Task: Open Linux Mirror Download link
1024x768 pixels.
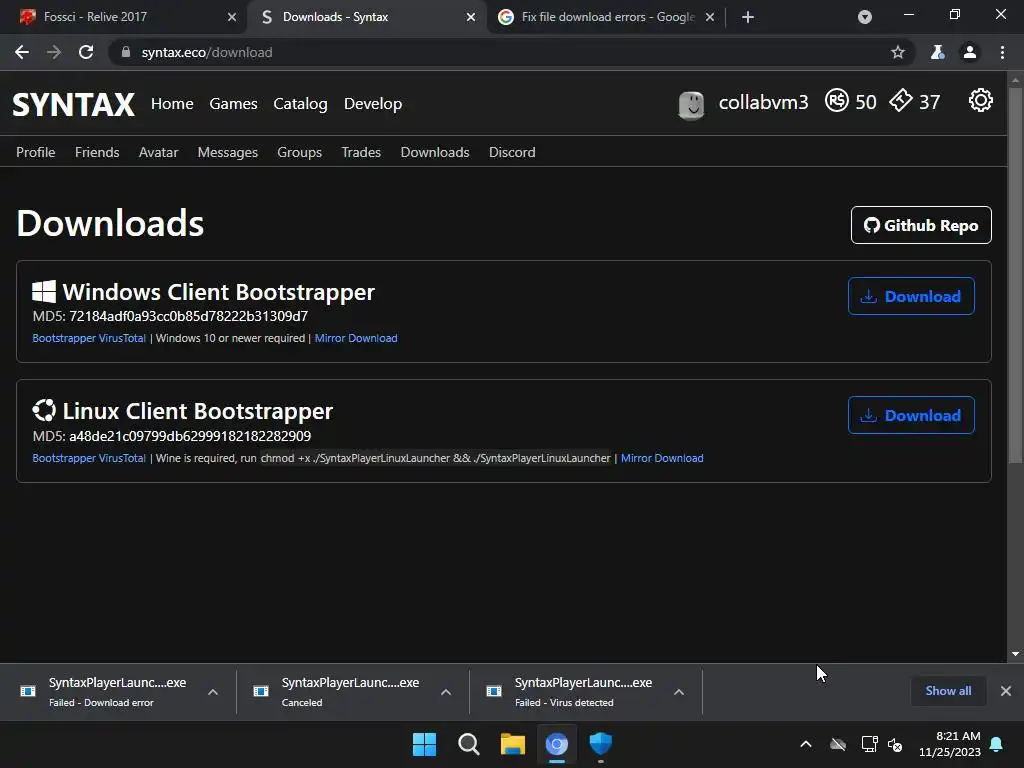Action: tap(662, 458)
